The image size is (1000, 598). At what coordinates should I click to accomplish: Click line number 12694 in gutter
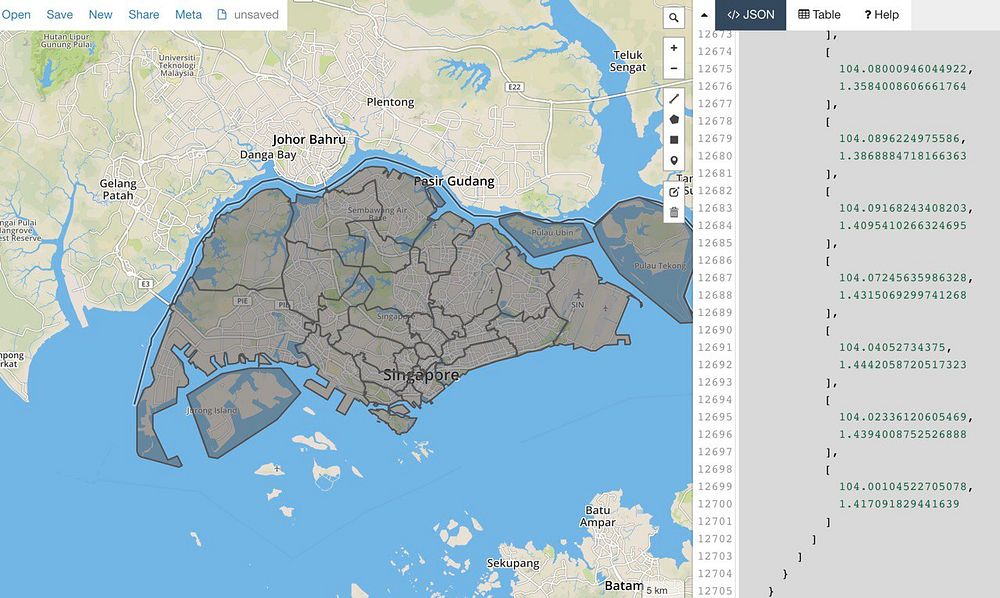pyautogui.click(x=715, y=400)
